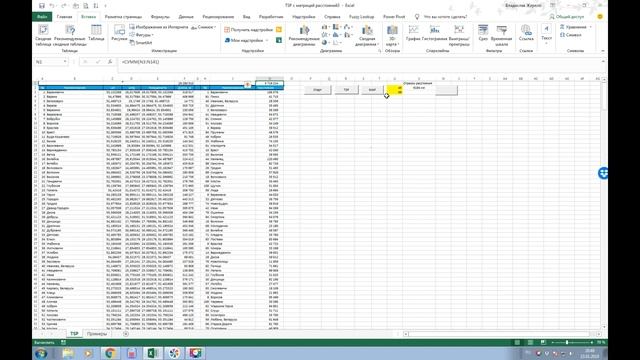
Task: Insert Line sparkline (График)
Action: [413, 33]
